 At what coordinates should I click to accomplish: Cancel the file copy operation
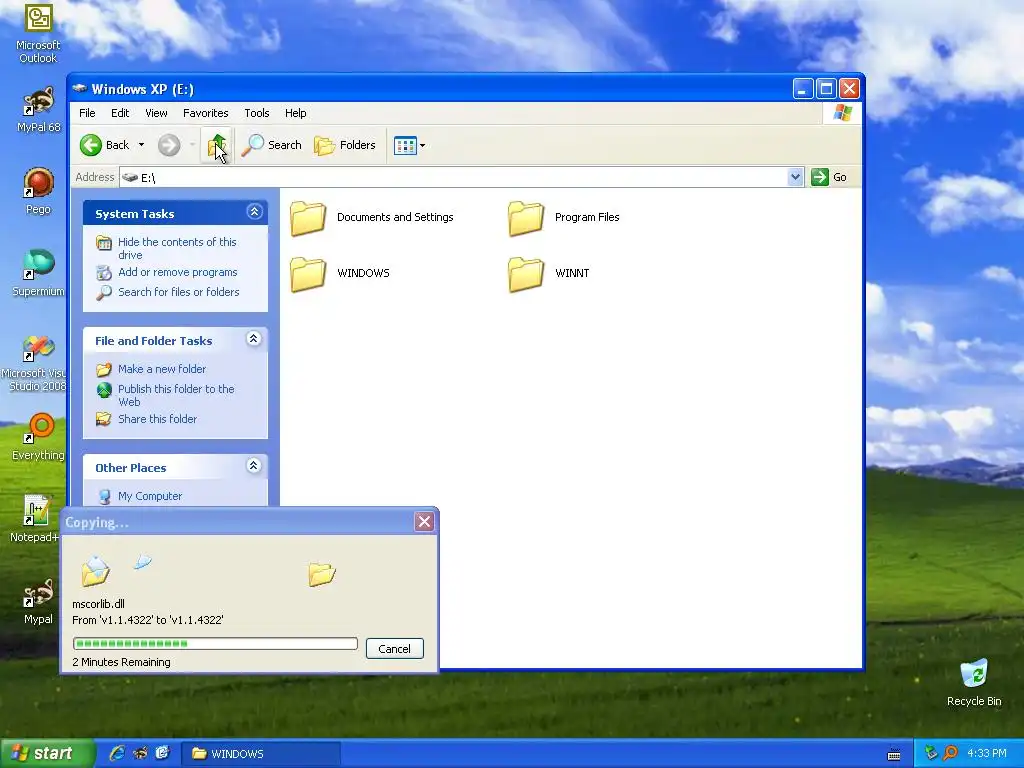pos(394,648)
